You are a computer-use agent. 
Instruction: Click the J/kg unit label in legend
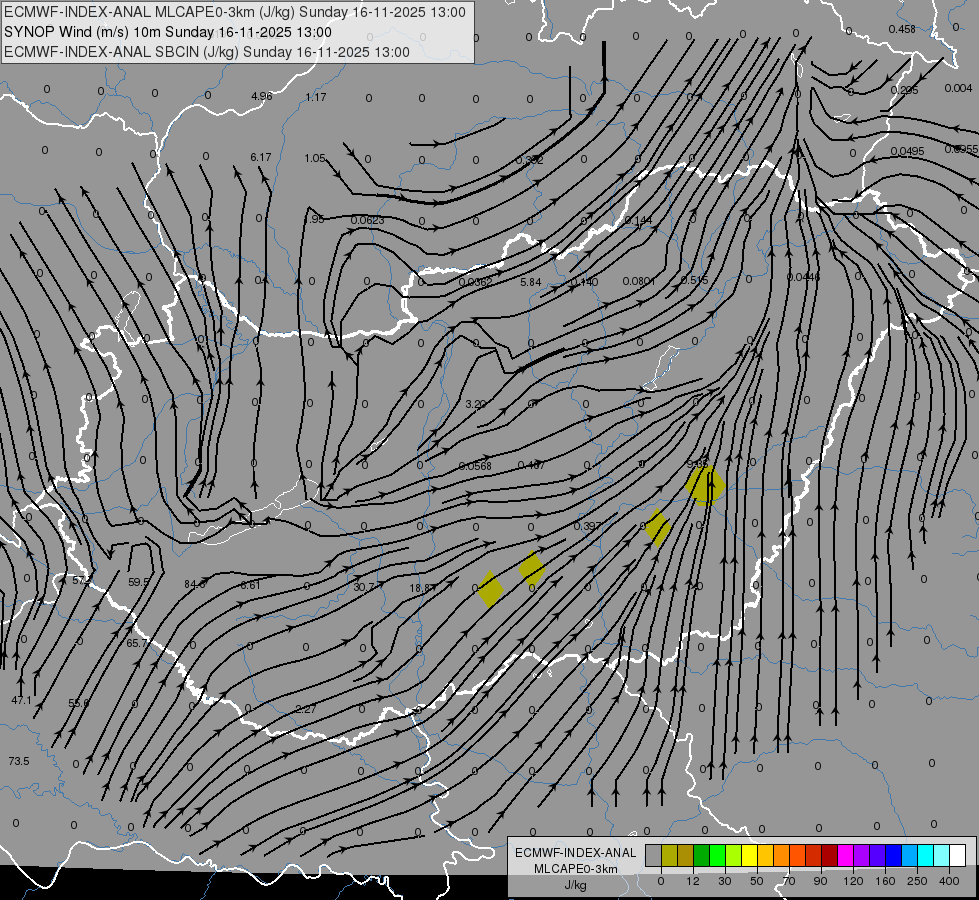575,885
